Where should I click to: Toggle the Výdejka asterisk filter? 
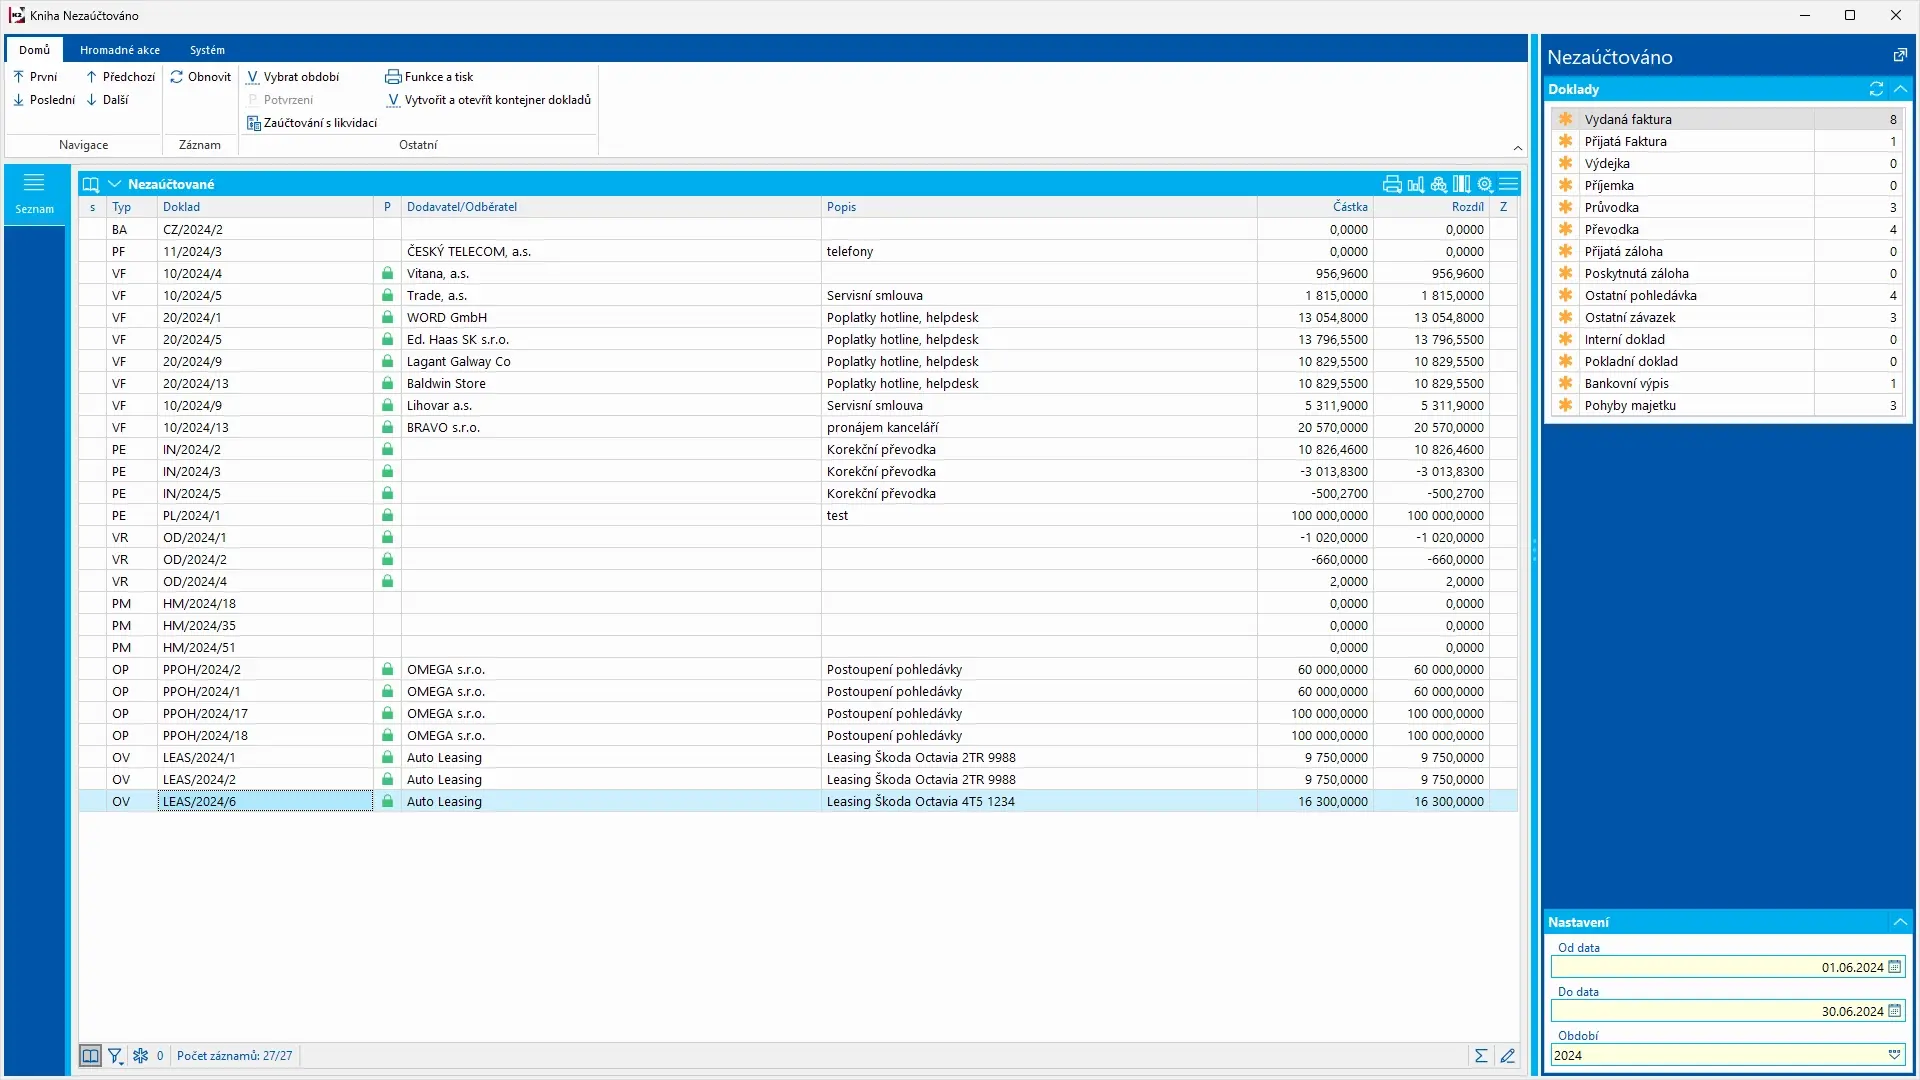click(1566, 163)
